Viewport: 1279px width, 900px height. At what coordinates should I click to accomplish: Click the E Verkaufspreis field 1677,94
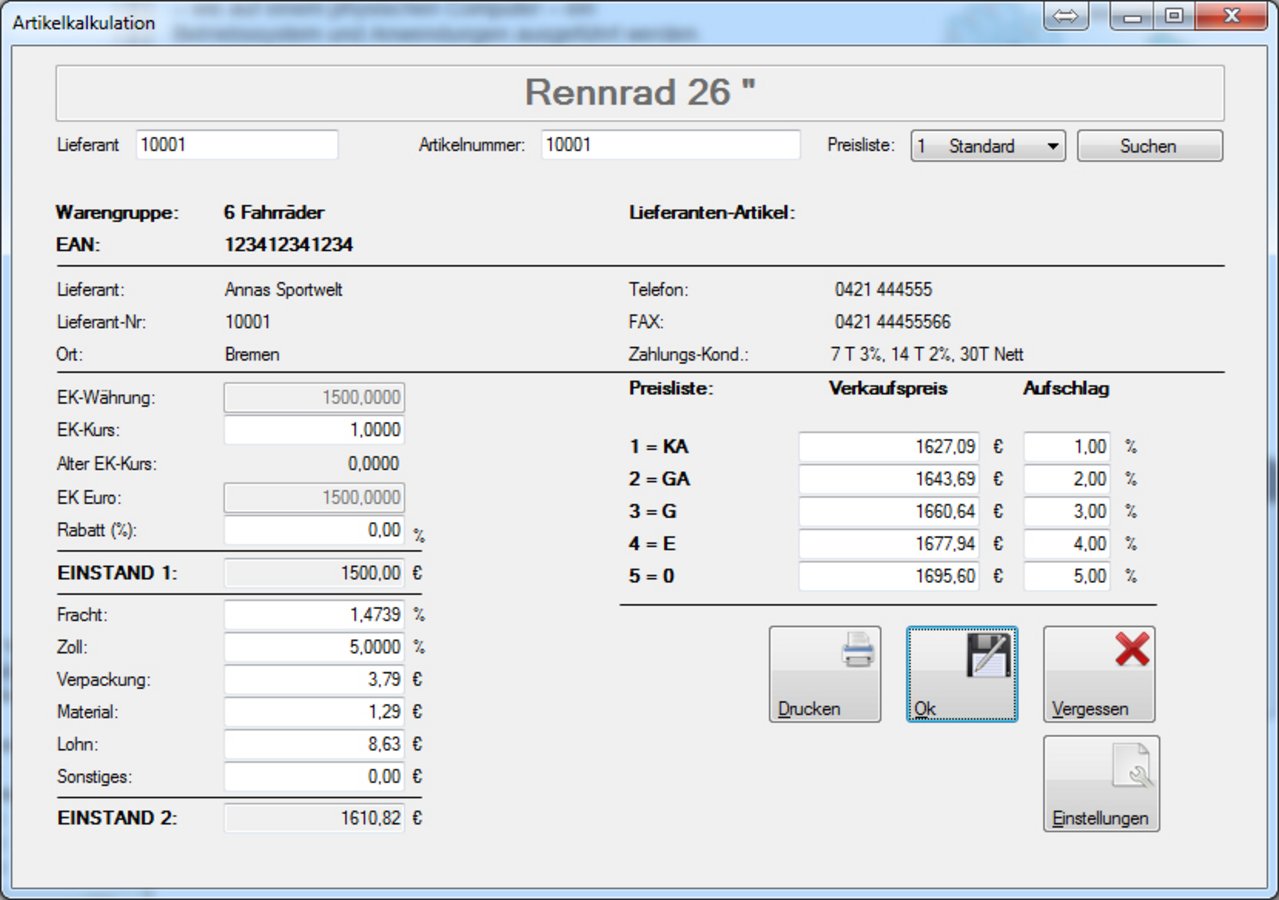[889, 544]
